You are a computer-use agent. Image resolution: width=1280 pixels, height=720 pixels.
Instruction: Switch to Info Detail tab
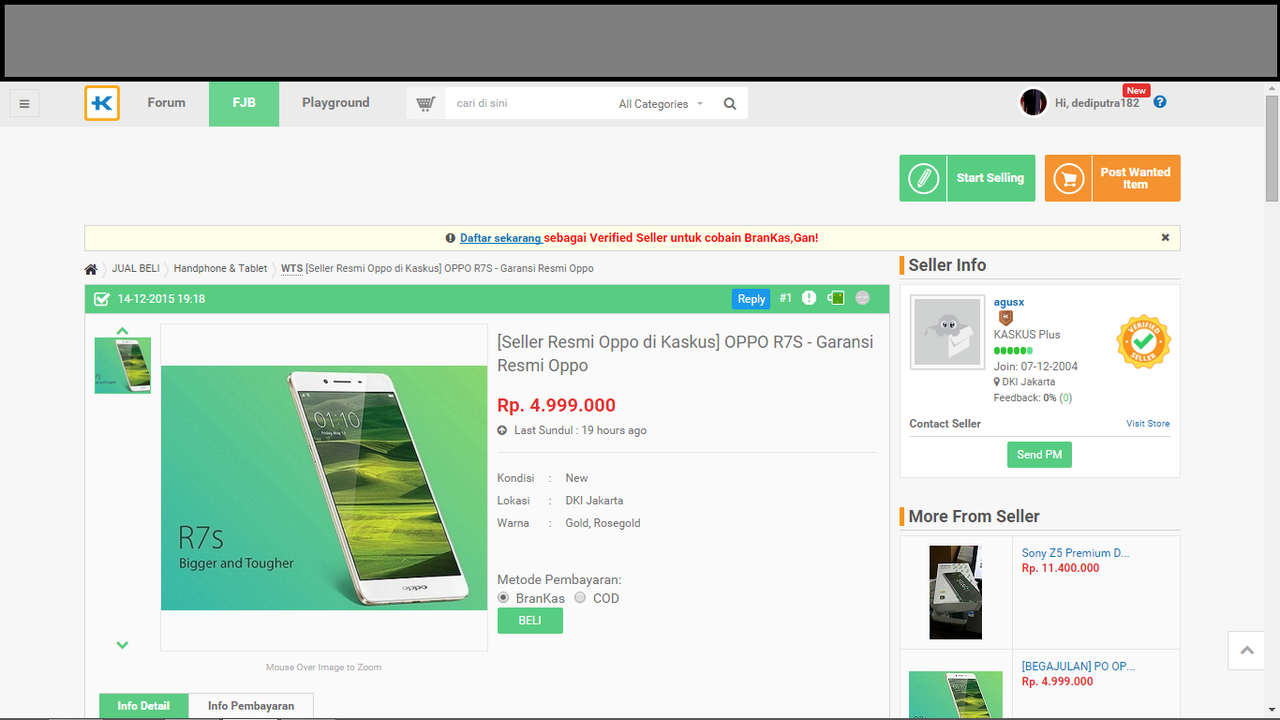[143, 706]
